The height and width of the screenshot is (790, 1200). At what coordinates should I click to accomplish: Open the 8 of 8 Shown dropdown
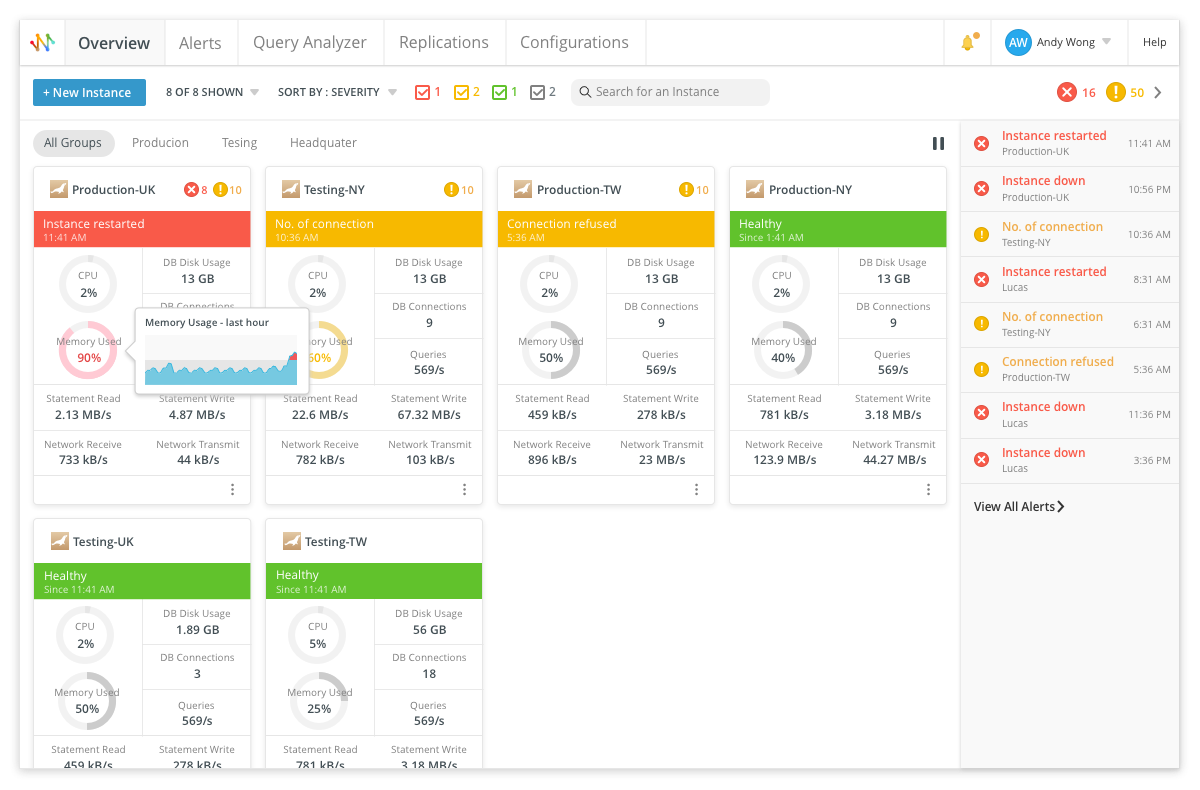coord(212,92)
